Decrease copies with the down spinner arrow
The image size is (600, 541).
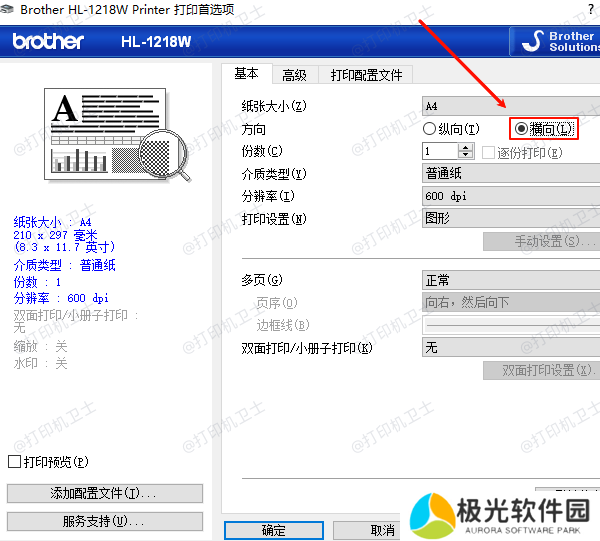[x=466, y=155]
